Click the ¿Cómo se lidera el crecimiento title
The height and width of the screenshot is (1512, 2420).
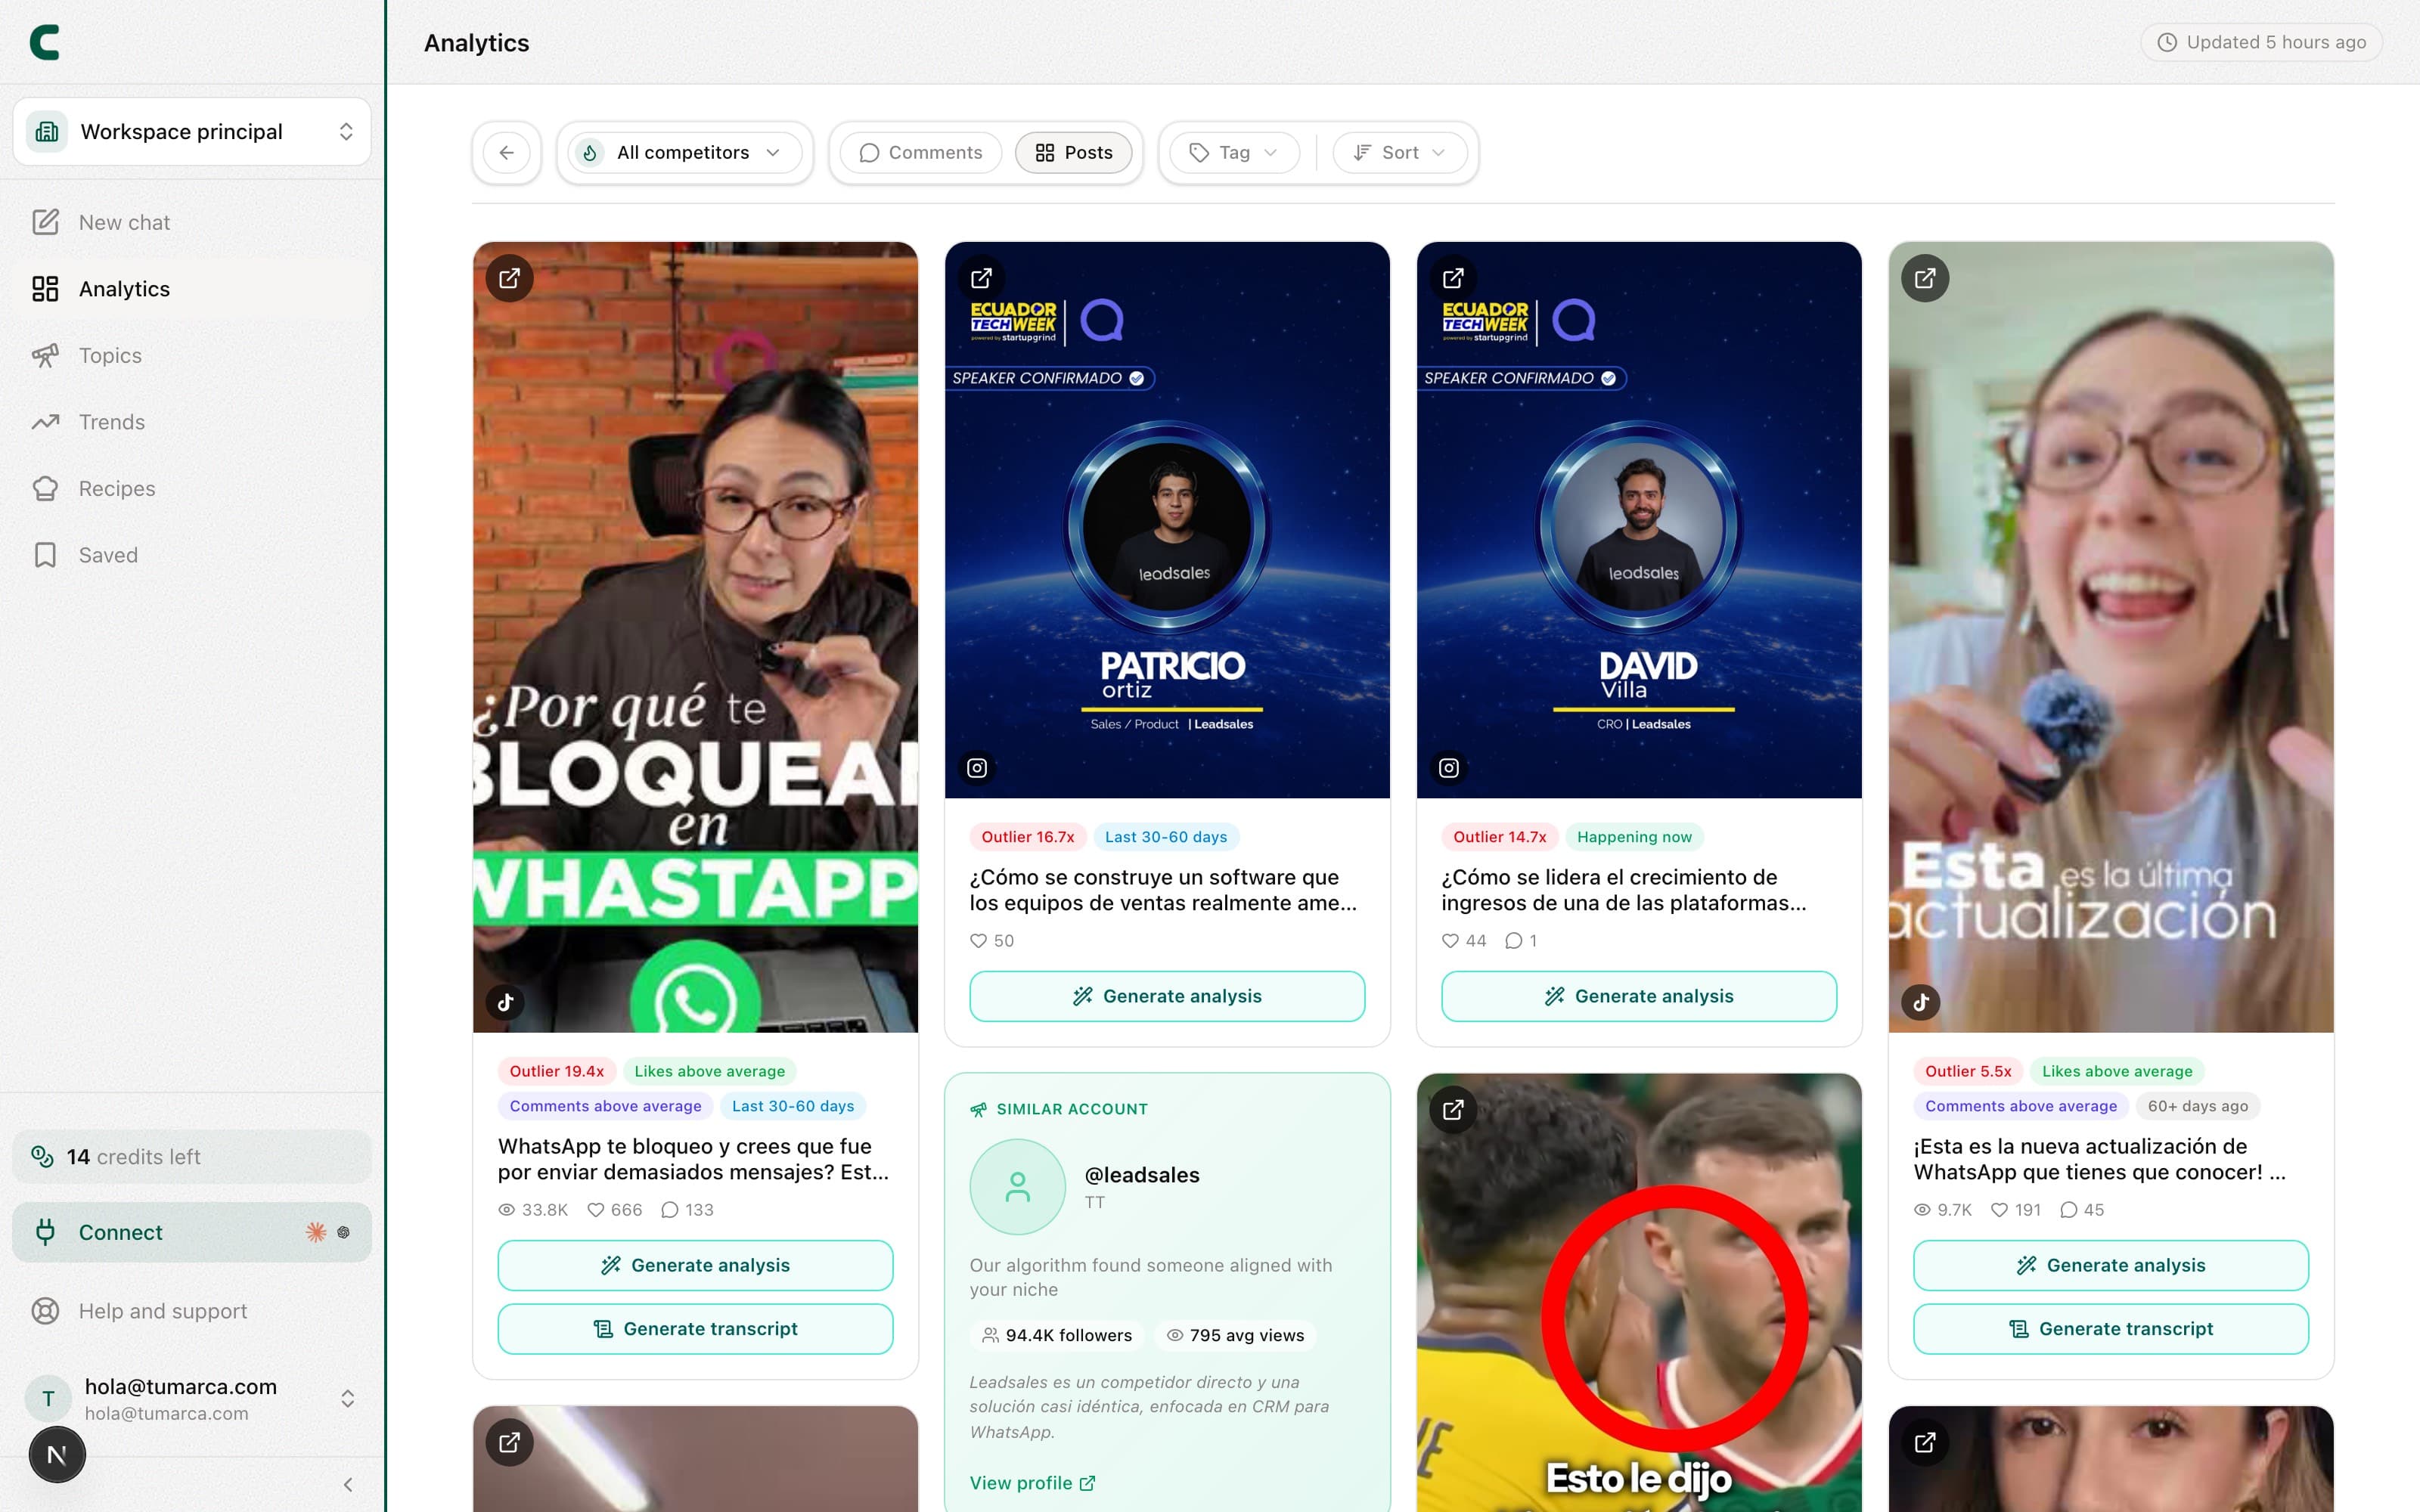click(1624, 890)
